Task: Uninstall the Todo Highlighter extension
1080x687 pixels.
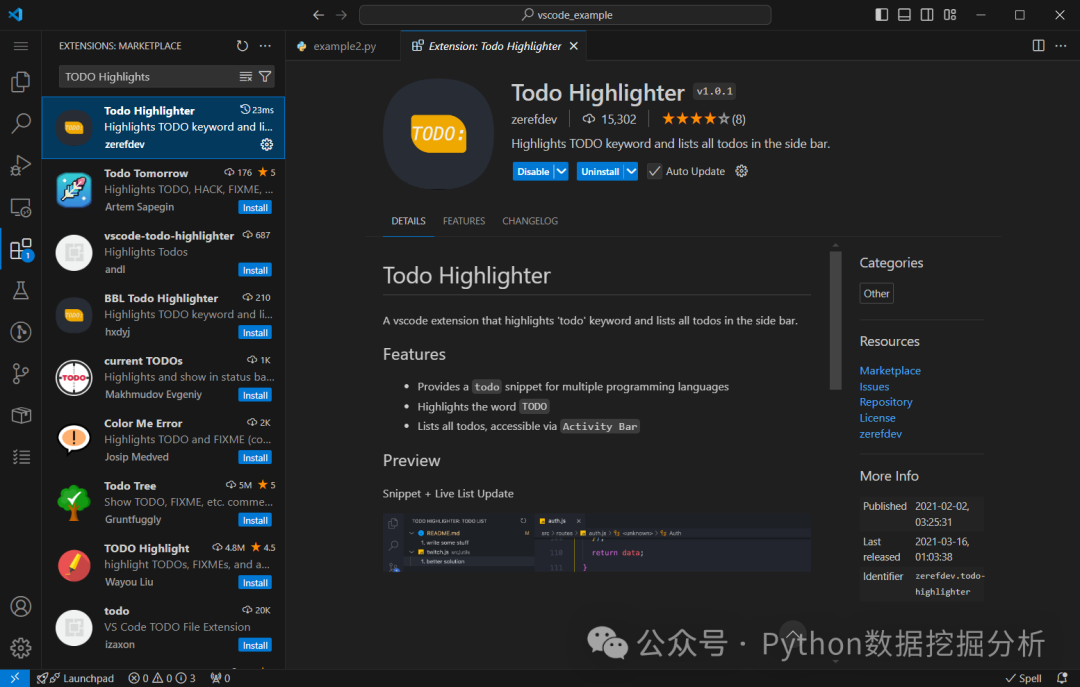Action: 600,171
